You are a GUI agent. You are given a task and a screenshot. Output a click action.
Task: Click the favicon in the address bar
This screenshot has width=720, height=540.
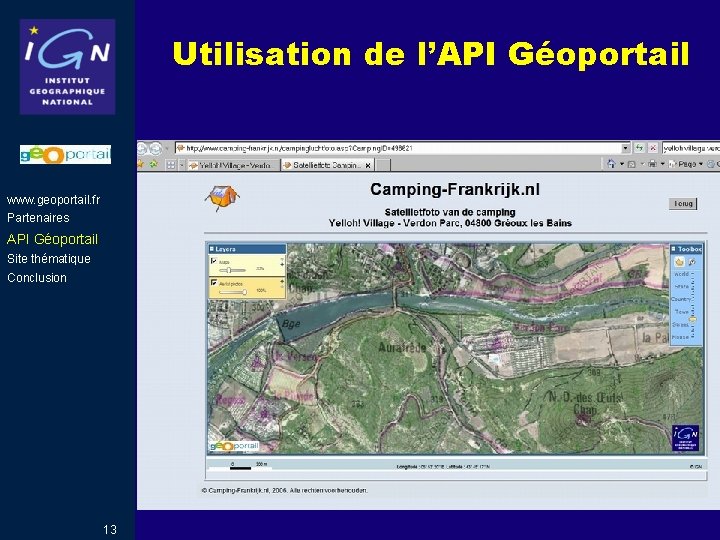(x=180, y=148)
